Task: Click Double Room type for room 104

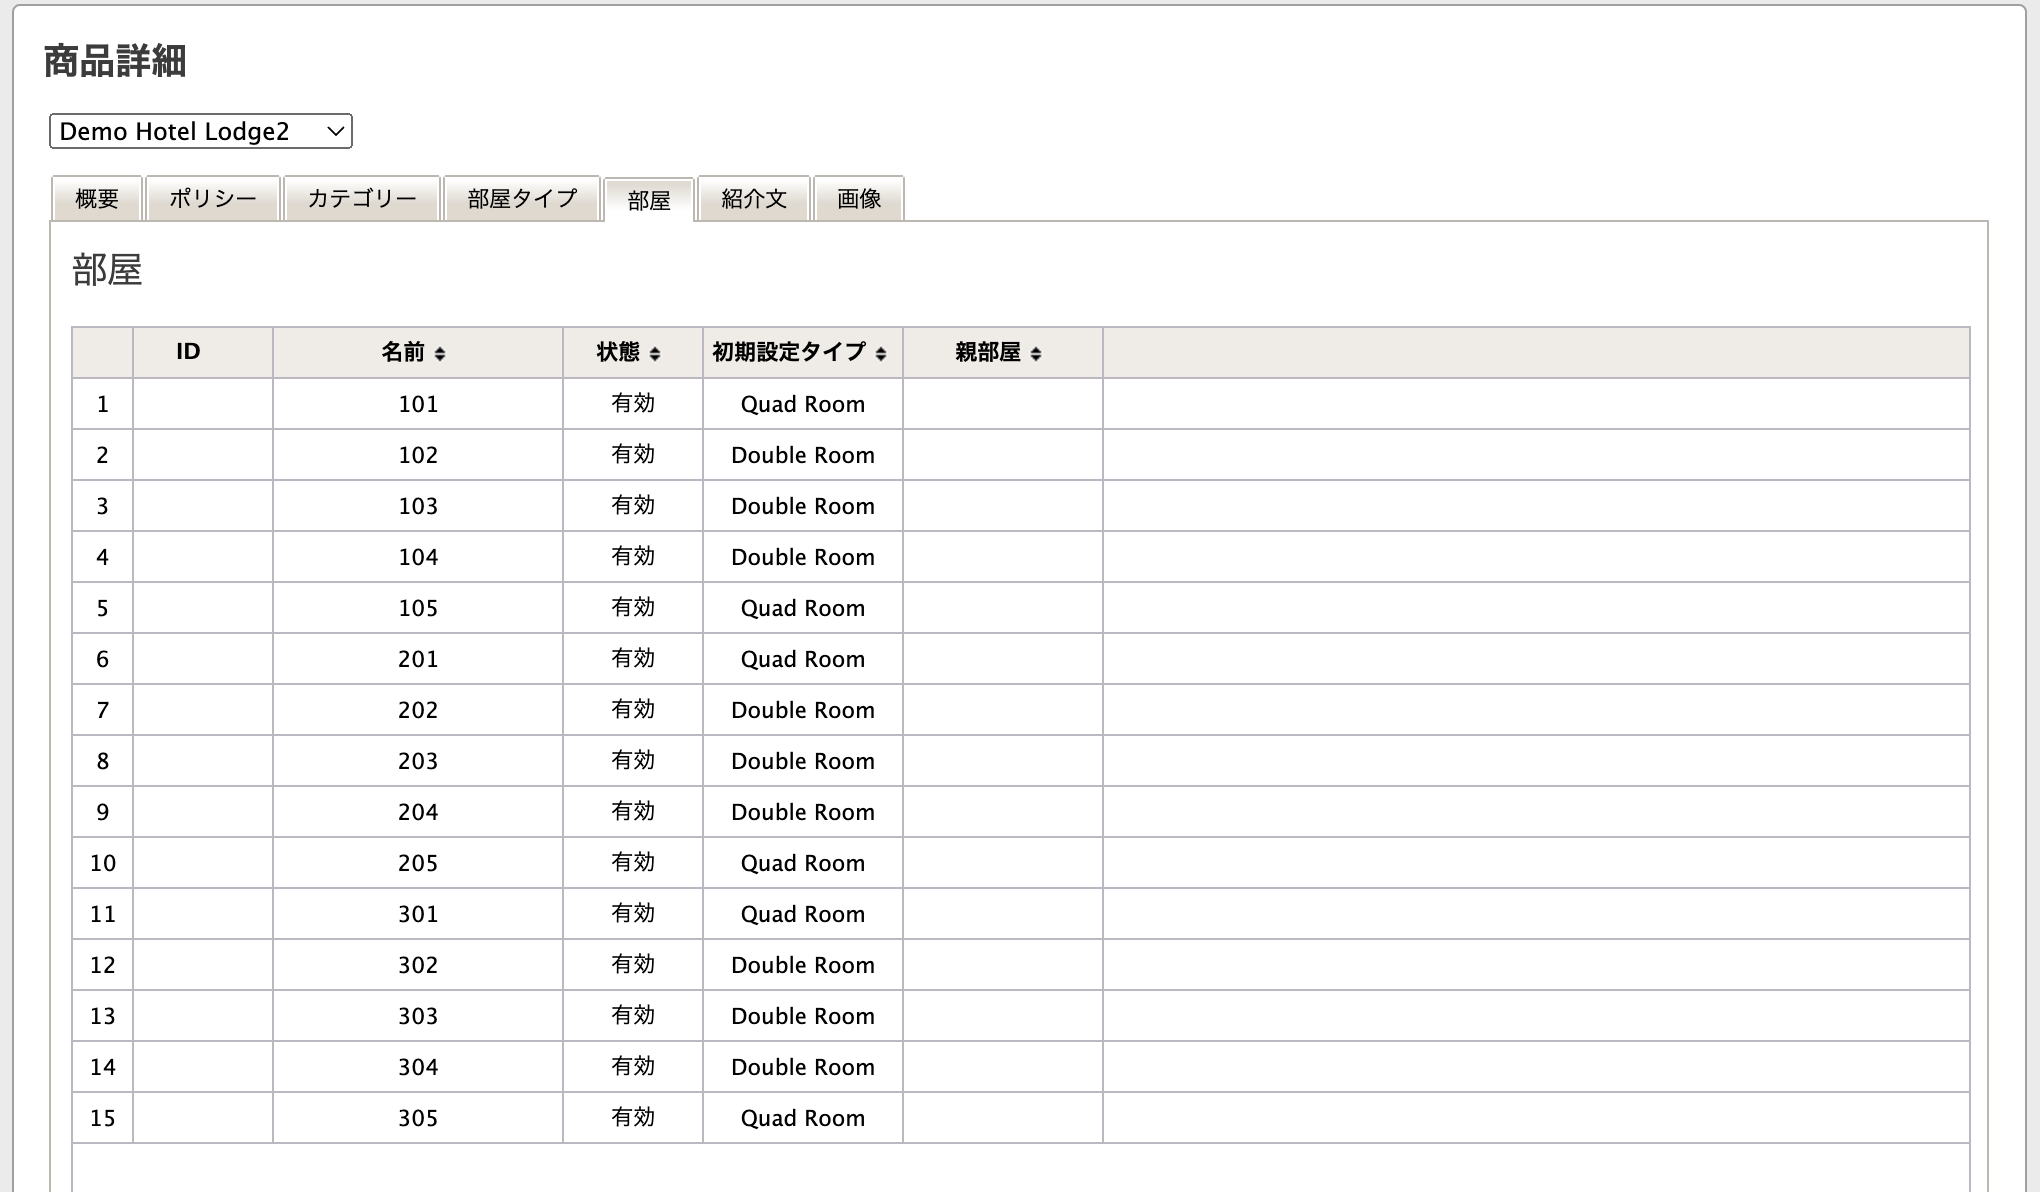Action: (803, 557)
